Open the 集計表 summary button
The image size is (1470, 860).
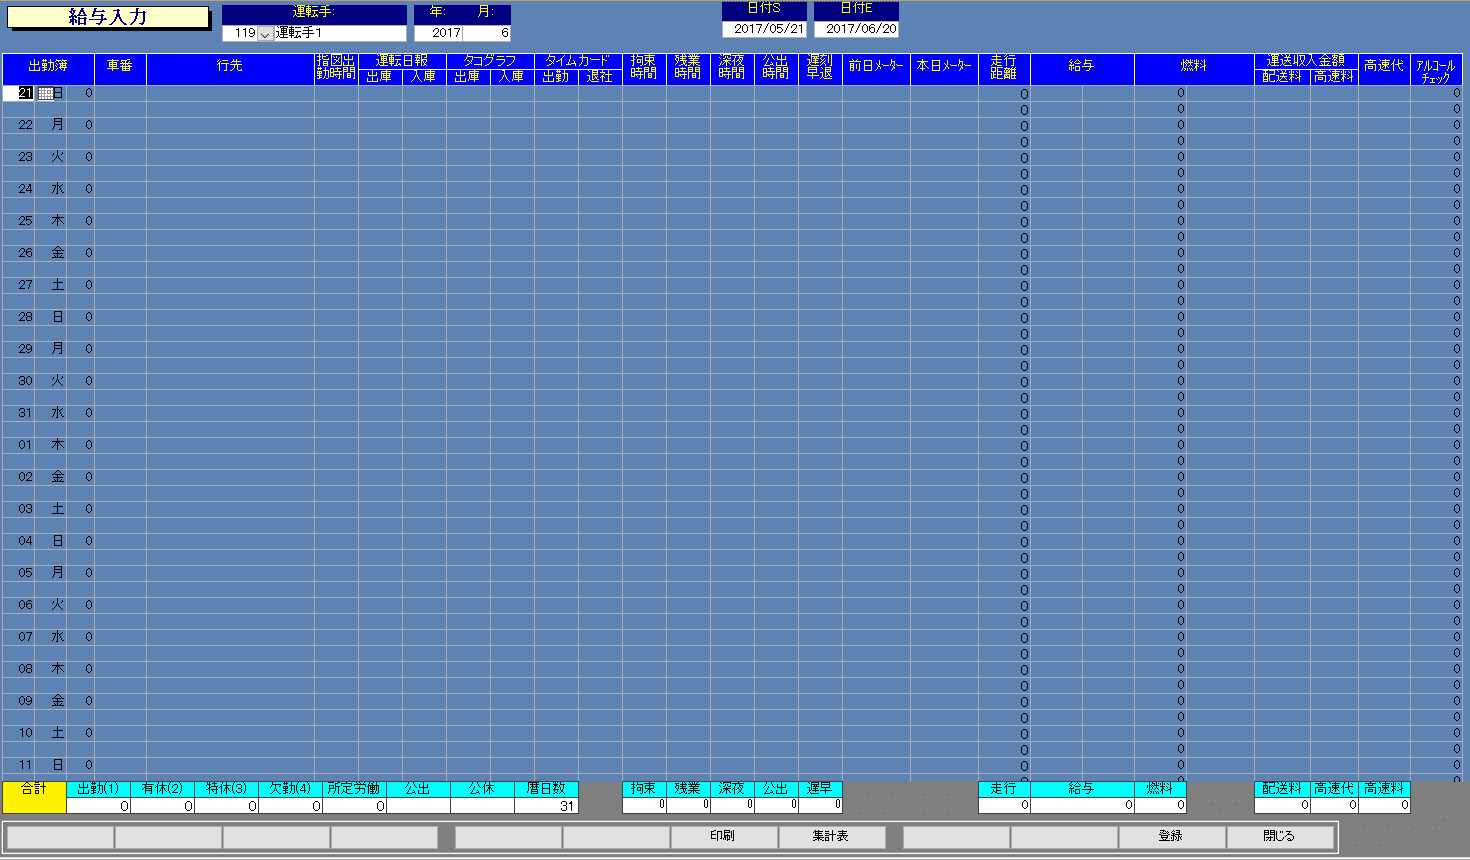tap(831, 836)
